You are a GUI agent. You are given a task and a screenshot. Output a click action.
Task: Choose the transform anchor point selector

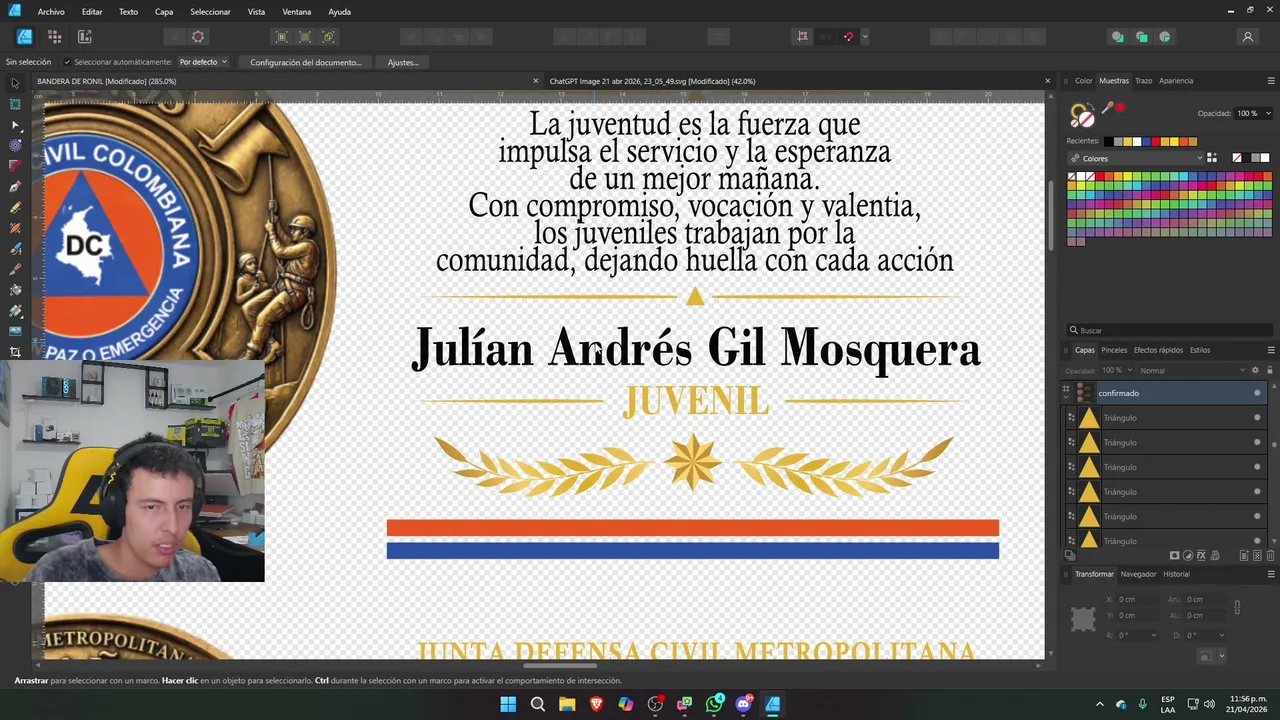click(x=1083, y=619)
